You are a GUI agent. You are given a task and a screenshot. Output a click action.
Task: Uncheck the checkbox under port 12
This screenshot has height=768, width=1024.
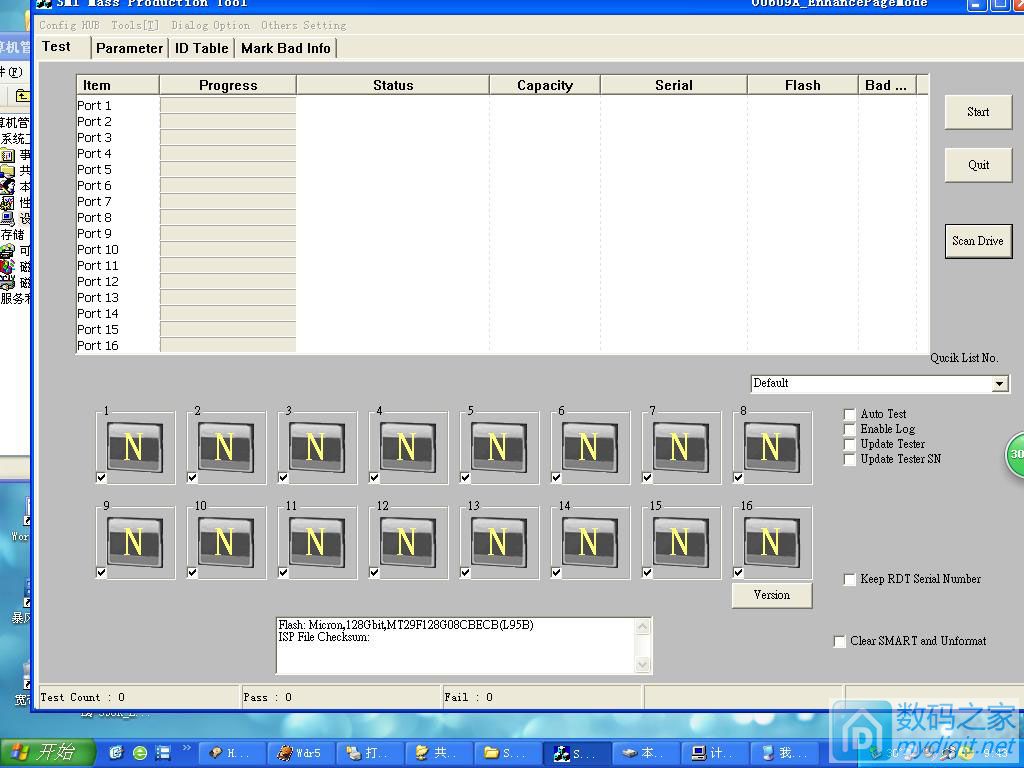coord(374,573)
